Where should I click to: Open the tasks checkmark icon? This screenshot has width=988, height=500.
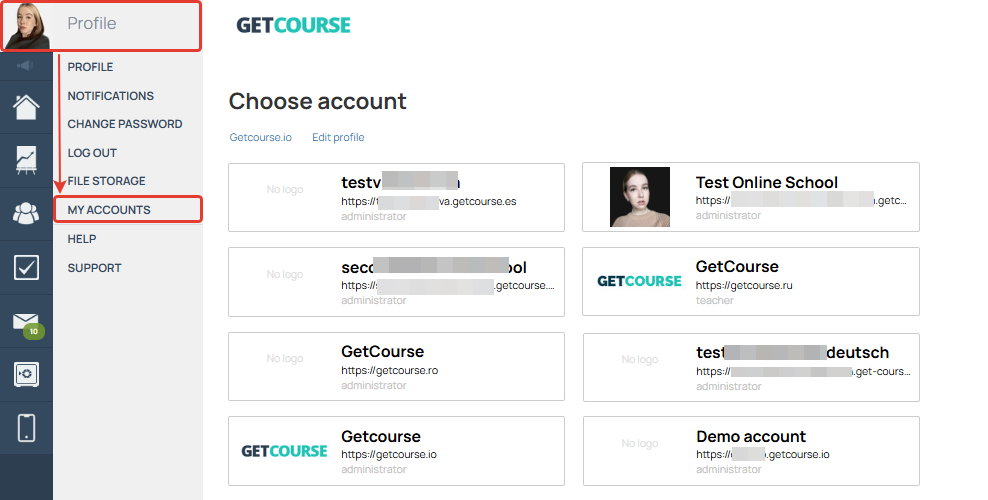(x=26, y=268)
